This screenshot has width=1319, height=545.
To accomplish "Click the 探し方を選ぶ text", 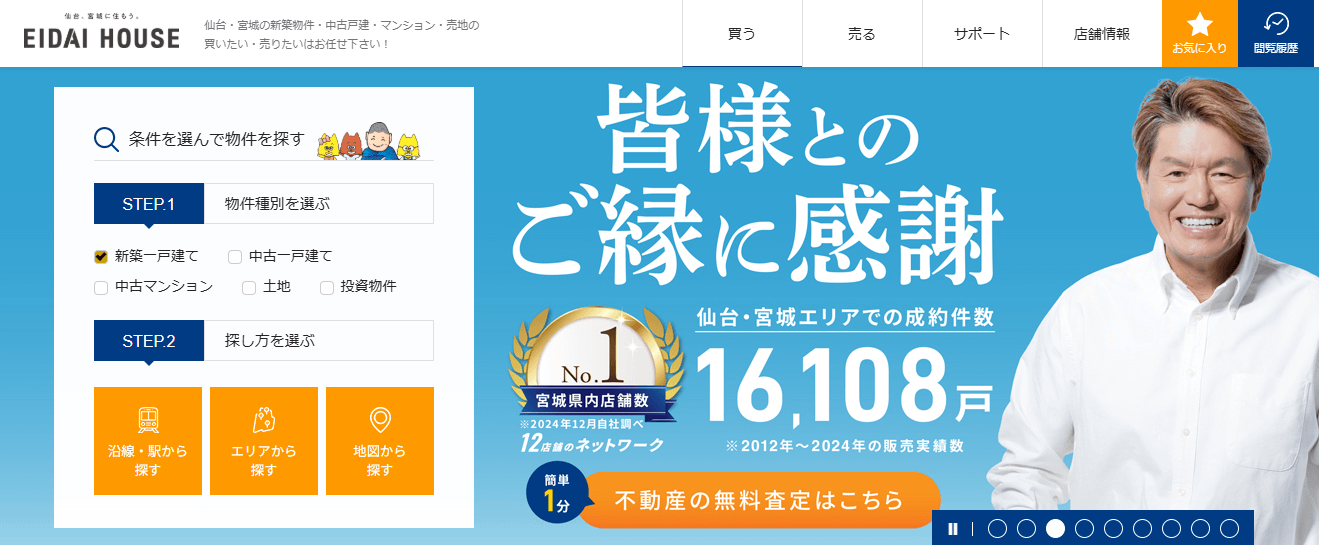I will click(x=270, y=341).
